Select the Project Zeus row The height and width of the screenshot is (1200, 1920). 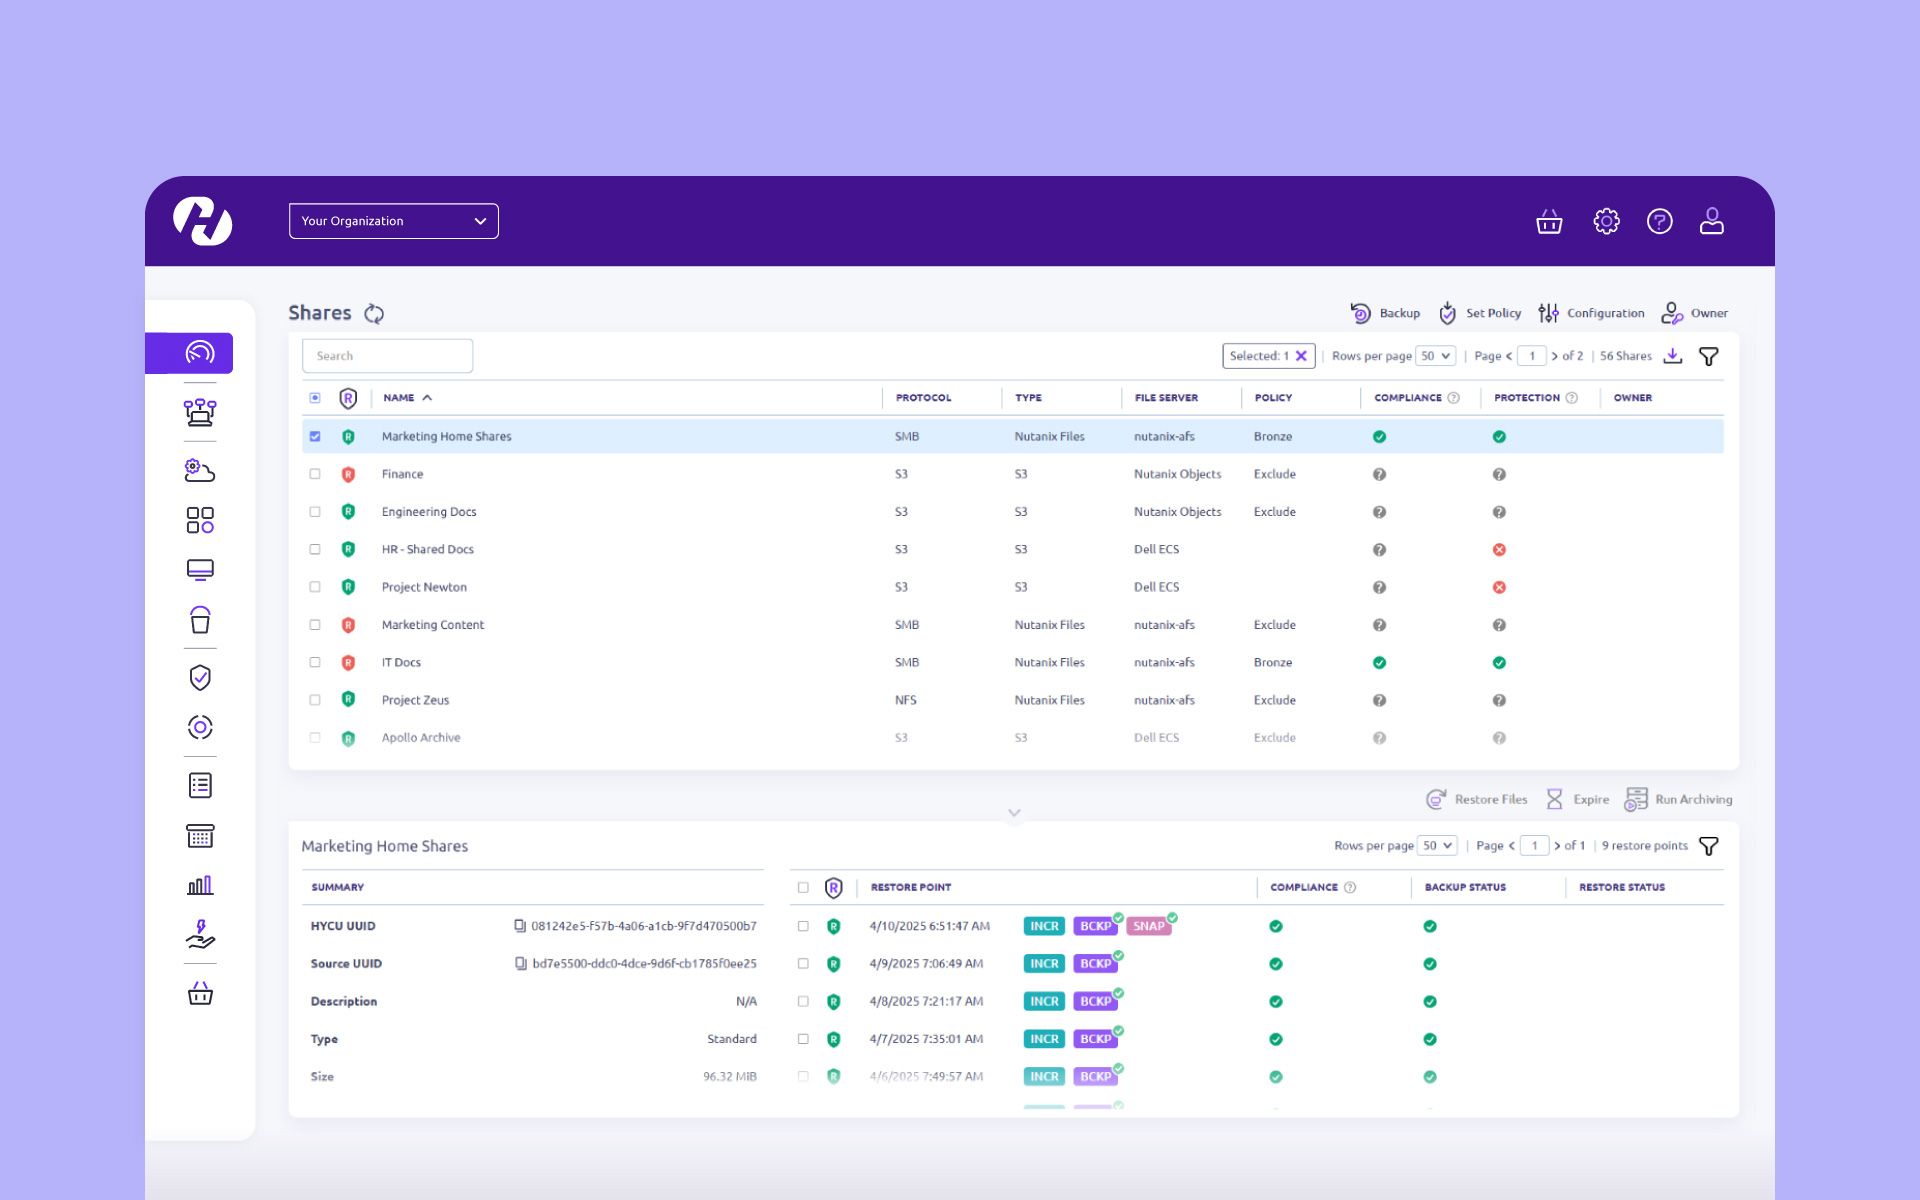[1012, 700]
